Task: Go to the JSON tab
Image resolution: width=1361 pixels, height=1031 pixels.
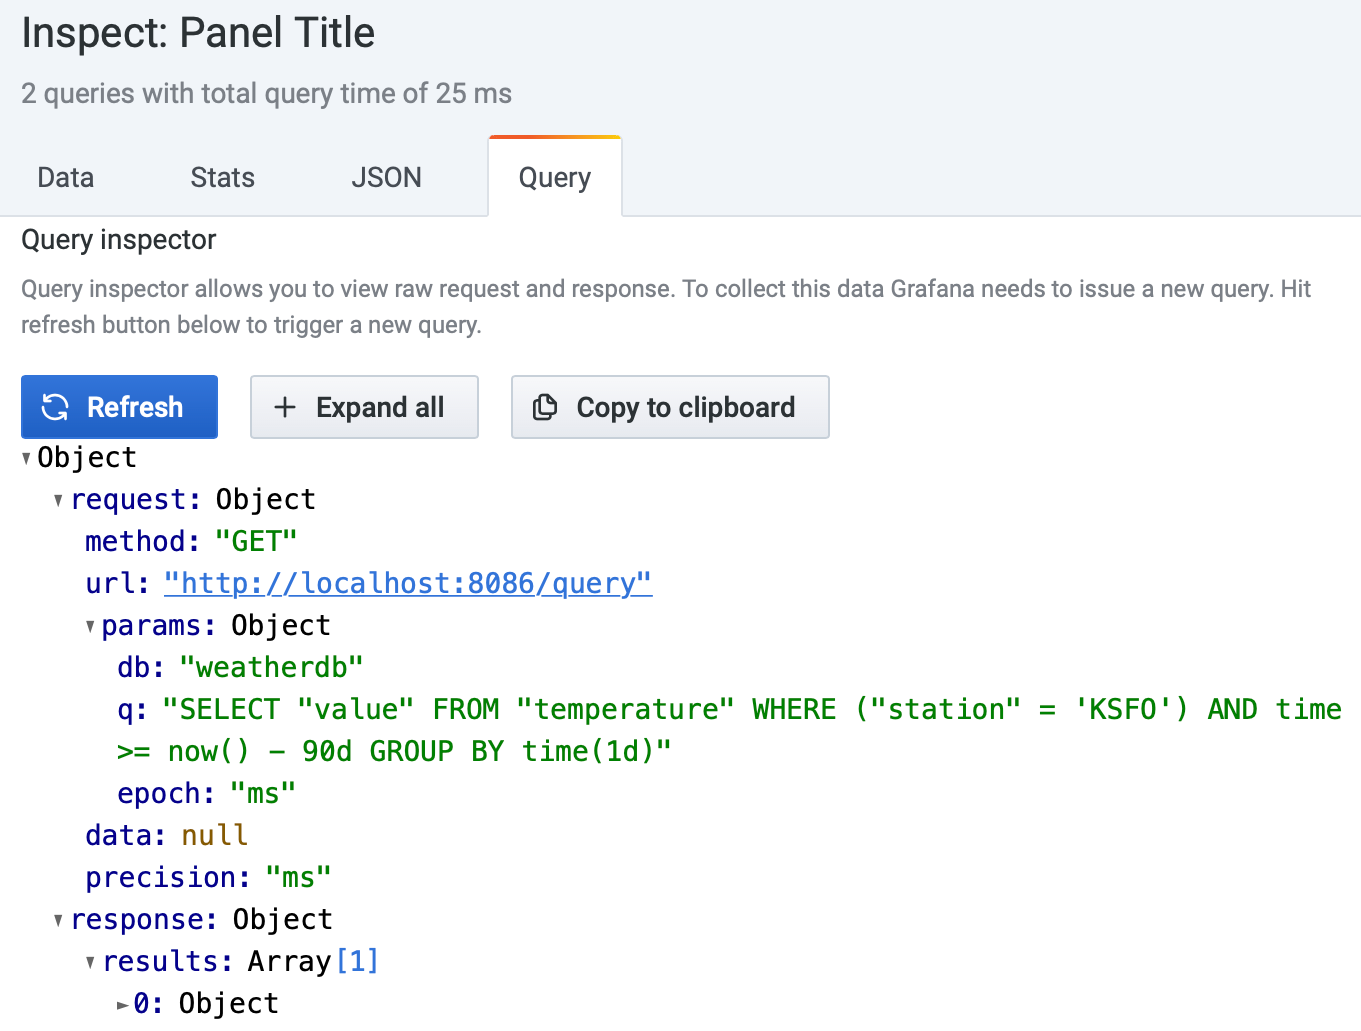Action: click(x=386, y=178)
